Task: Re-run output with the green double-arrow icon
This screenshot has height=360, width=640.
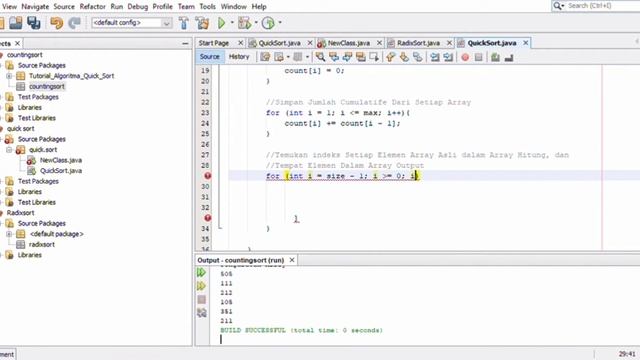Action: coord(201,272)
